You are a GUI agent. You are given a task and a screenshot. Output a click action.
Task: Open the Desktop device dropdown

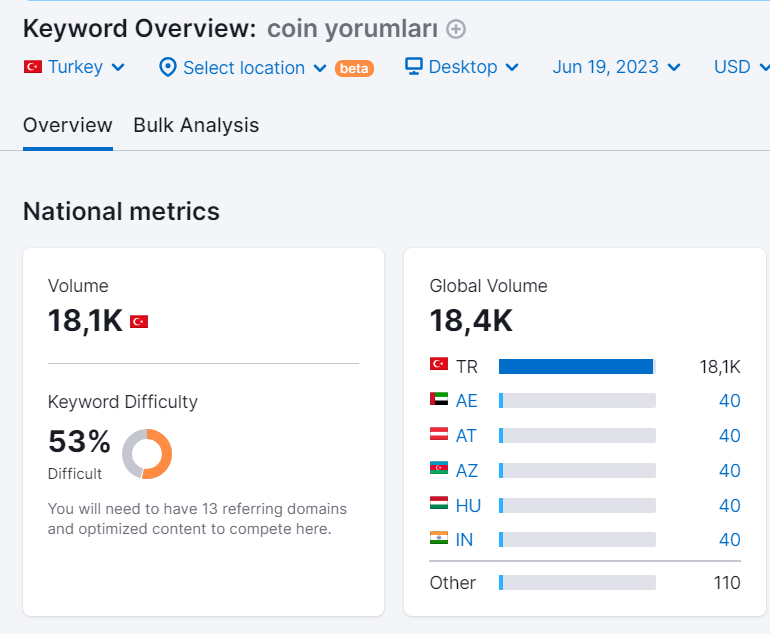(462, 67)
